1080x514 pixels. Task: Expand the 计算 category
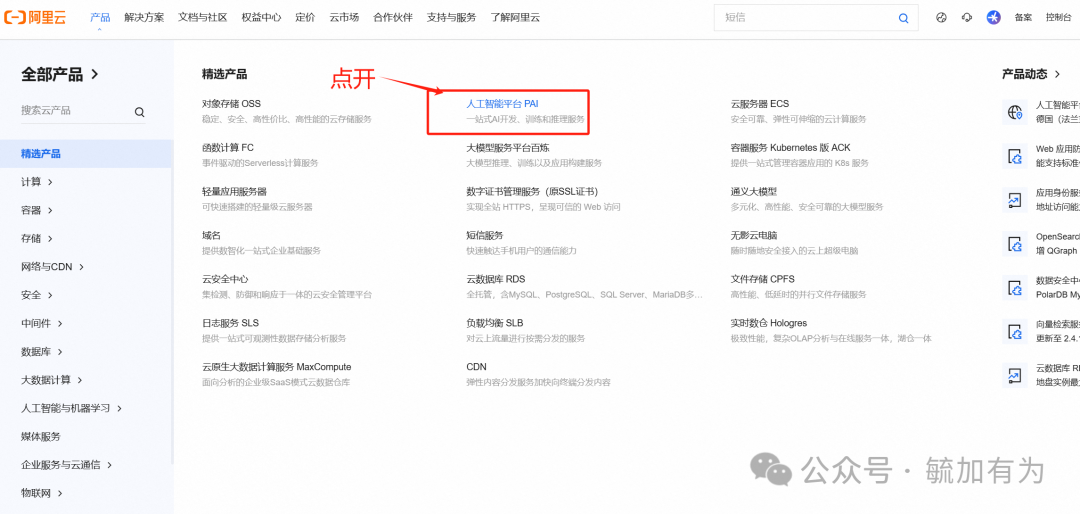tap(37, 182)
